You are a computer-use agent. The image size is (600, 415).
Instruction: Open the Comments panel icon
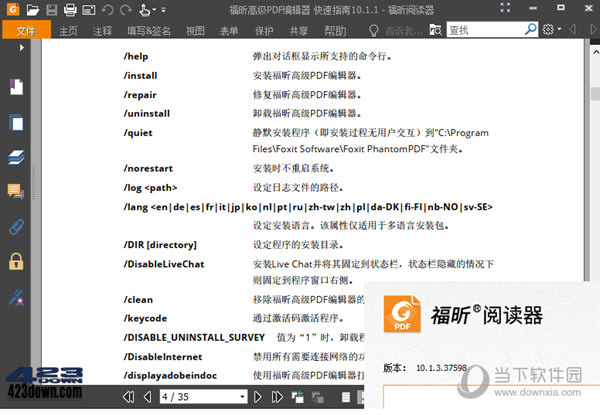tap(16, 191)
